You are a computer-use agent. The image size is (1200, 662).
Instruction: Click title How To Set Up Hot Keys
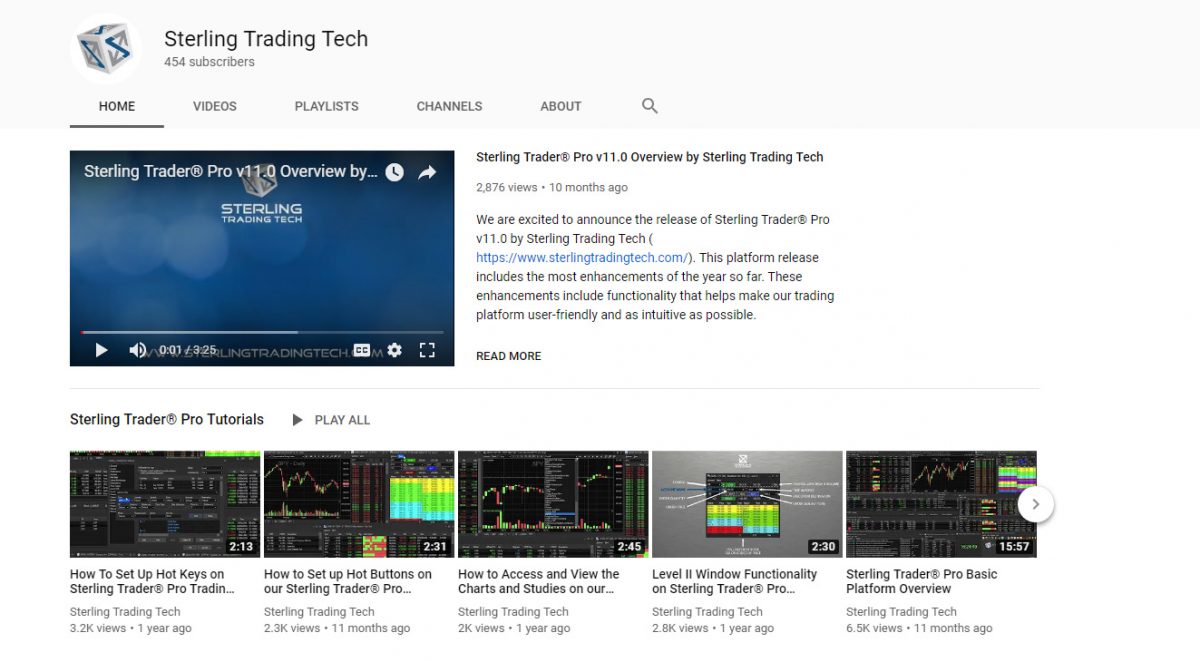153,581
